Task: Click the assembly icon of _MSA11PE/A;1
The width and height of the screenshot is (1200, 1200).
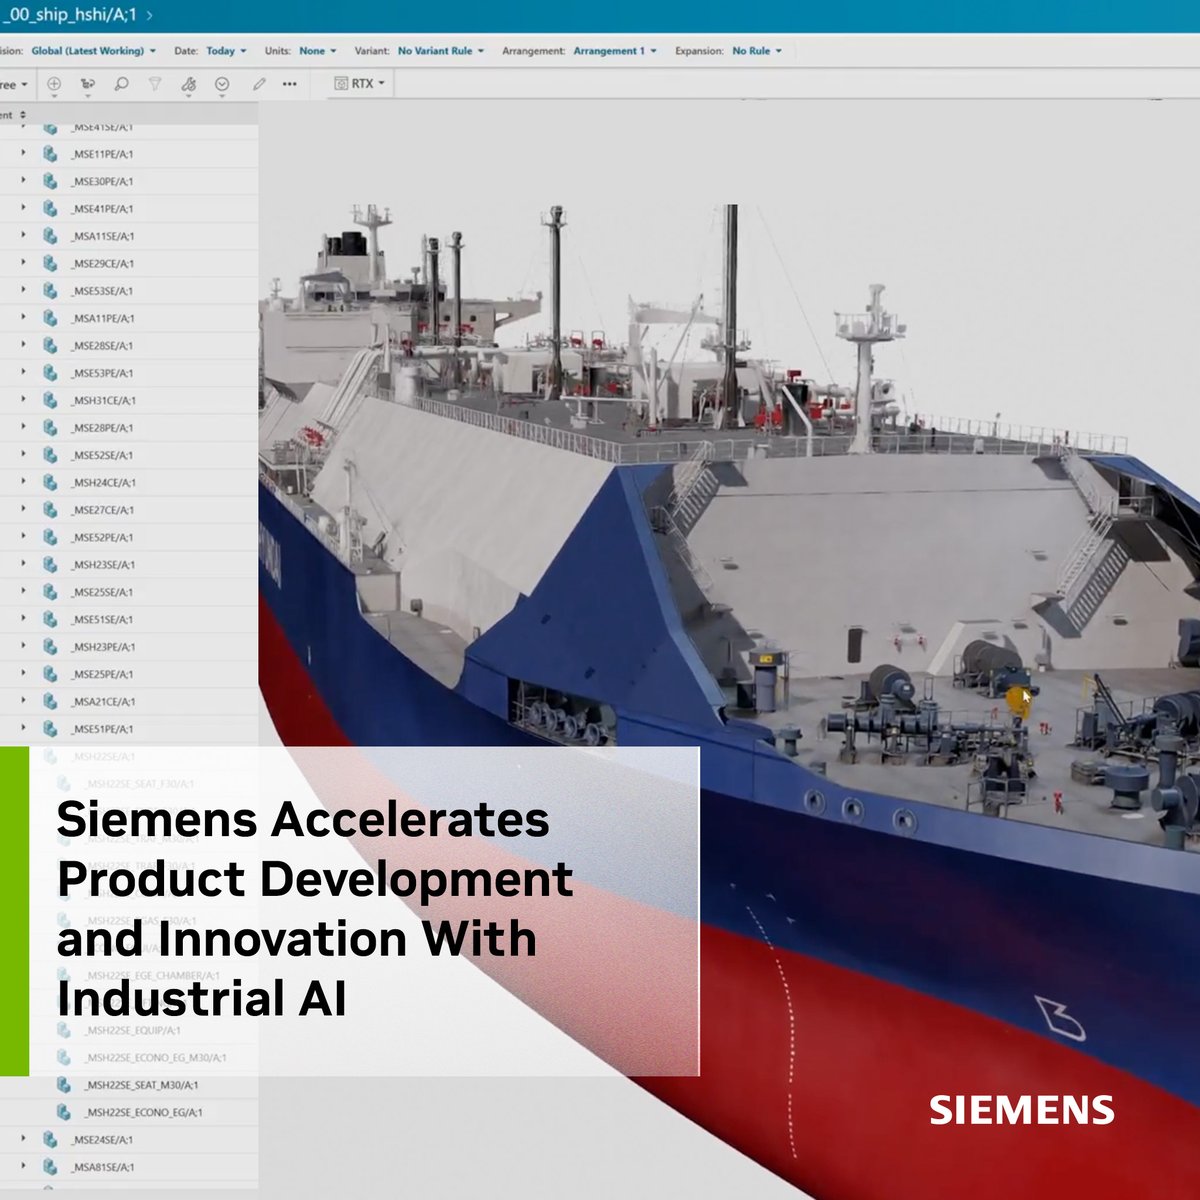Action: [x=49, y=318]
